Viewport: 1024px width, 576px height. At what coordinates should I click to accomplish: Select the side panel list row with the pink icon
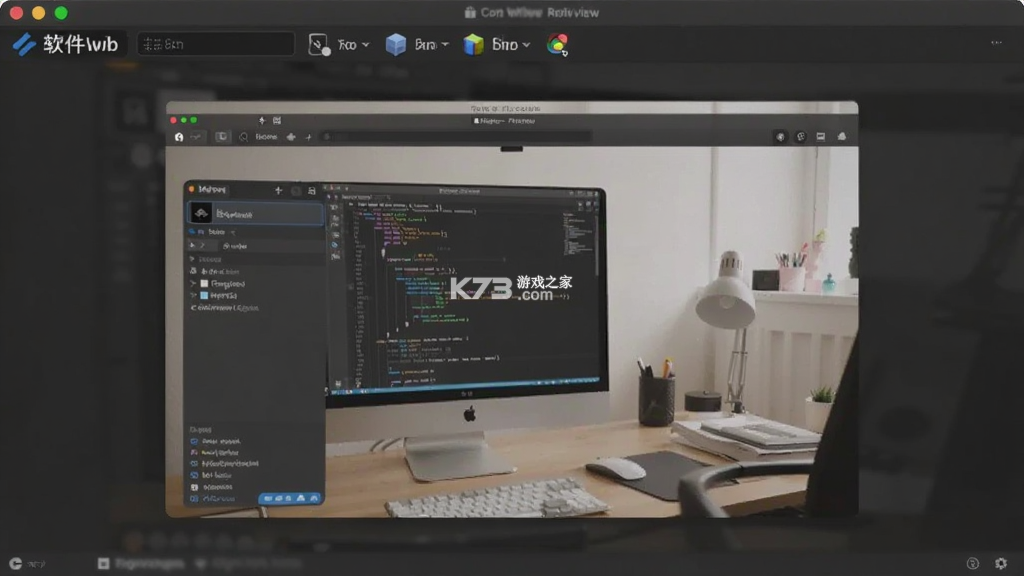[215, 453]
